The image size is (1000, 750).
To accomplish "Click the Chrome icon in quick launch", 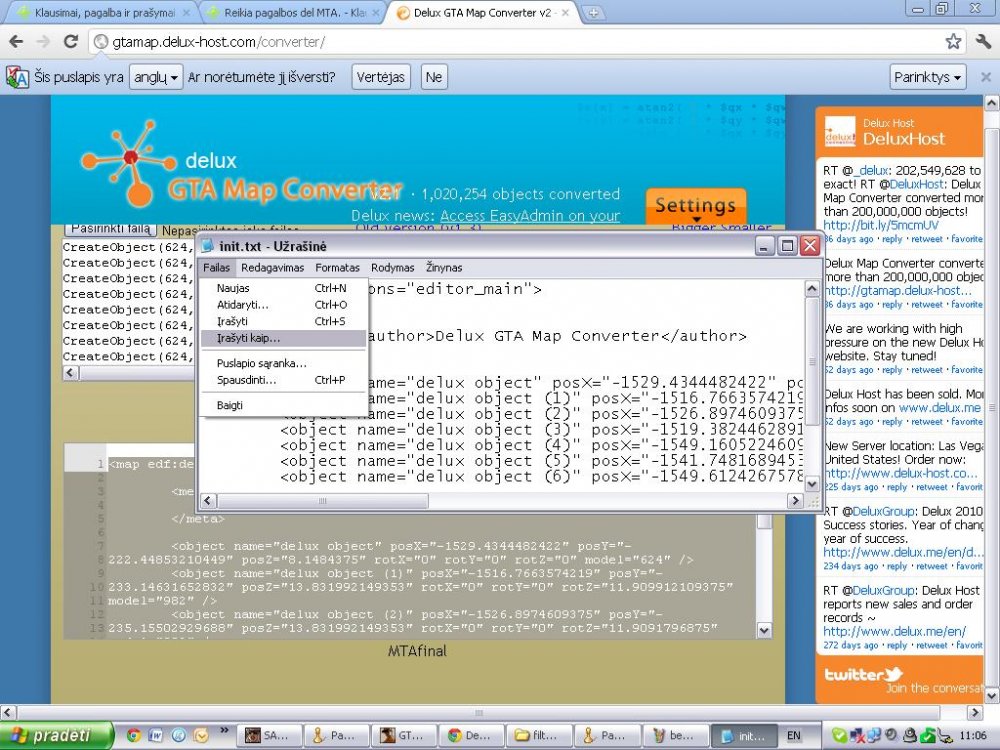I will tap(133, 735).
